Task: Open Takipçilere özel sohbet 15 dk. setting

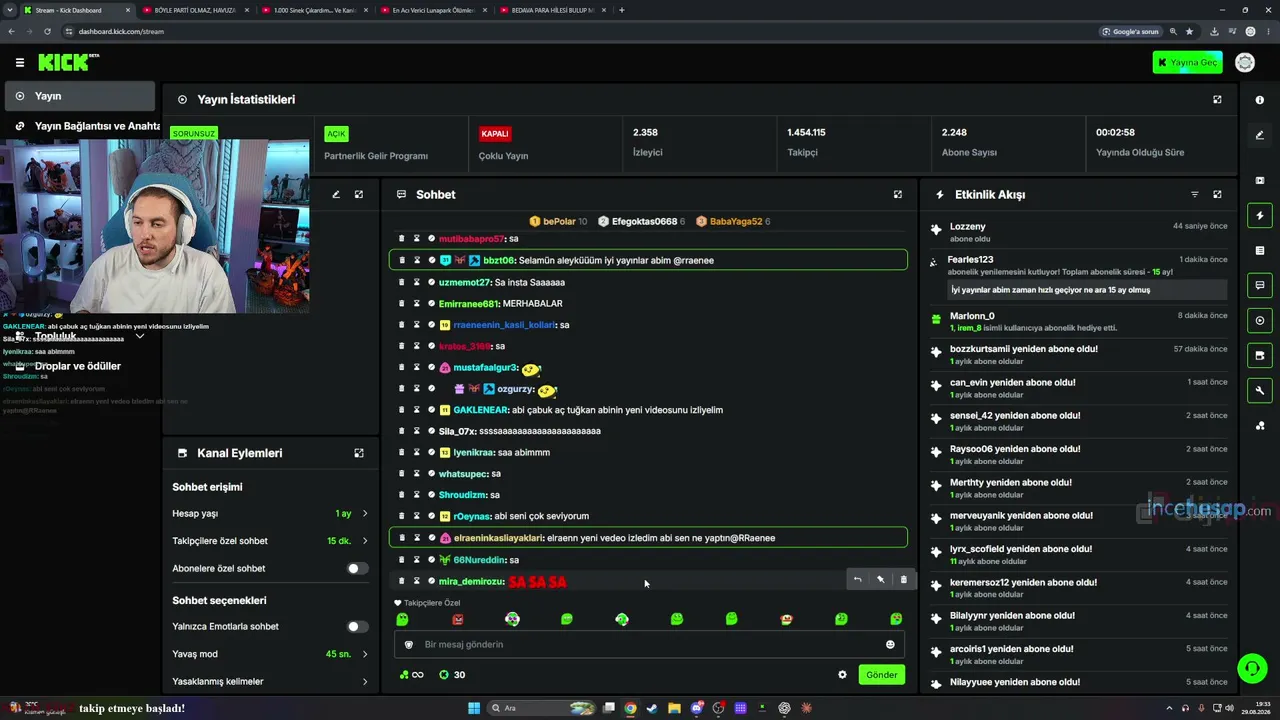Action: (x=270, y=541)
